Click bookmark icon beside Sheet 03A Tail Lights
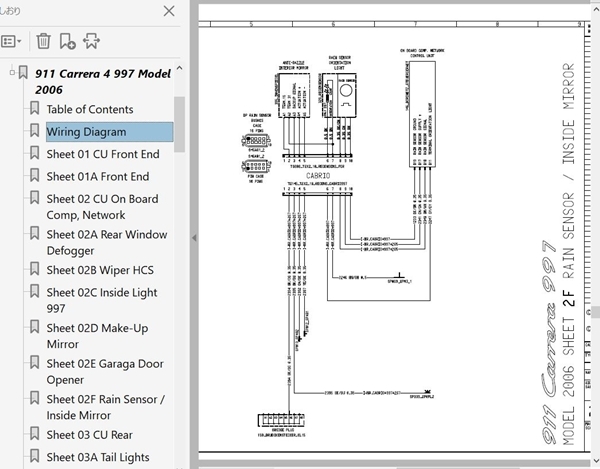Viewport: 600px width, 469px height. click(34, 456)
